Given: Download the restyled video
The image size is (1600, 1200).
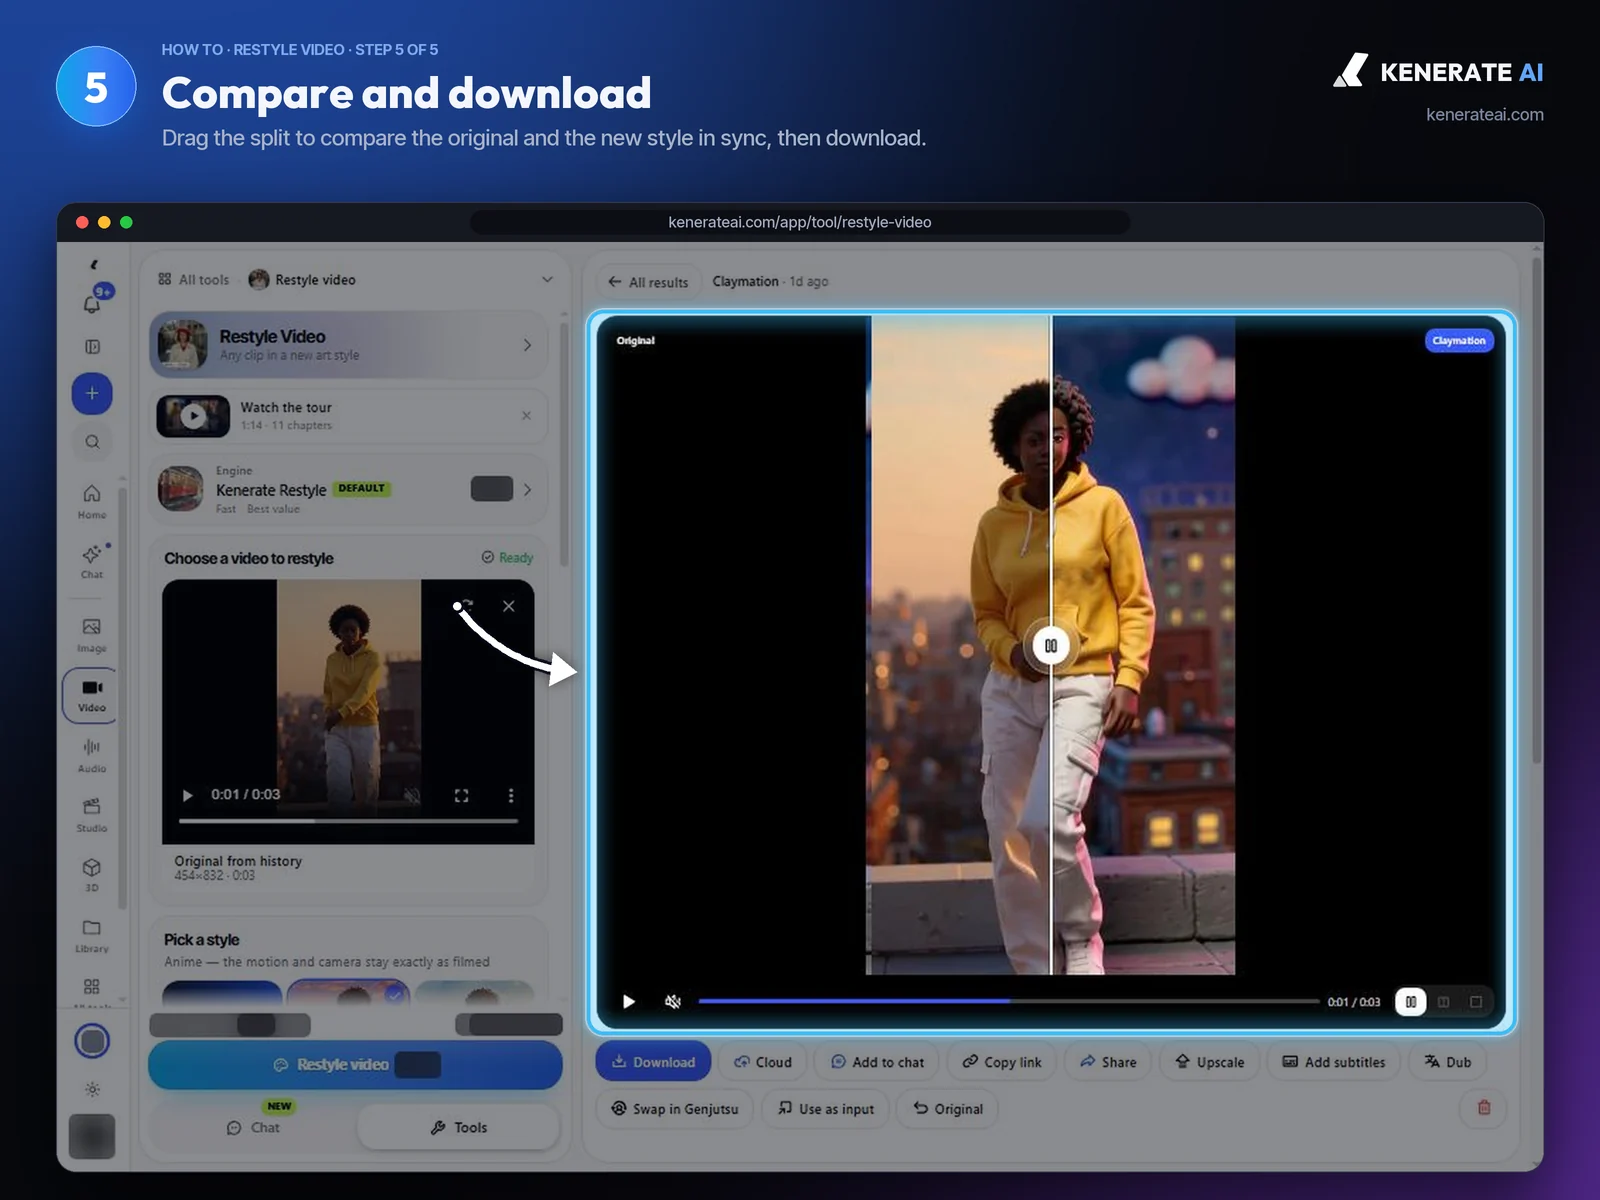Looking at the screenshot, I should click(x=653, y=1062).
